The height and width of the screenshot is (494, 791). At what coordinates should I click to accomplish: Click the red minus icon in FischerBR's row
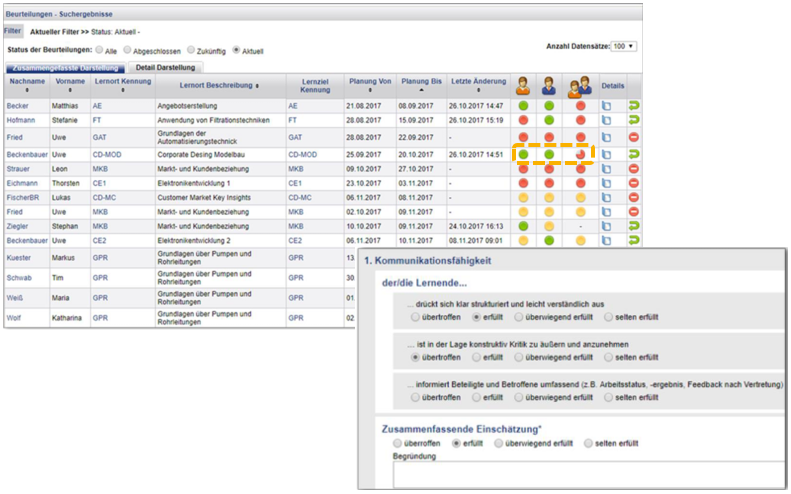tap(634, 197)
